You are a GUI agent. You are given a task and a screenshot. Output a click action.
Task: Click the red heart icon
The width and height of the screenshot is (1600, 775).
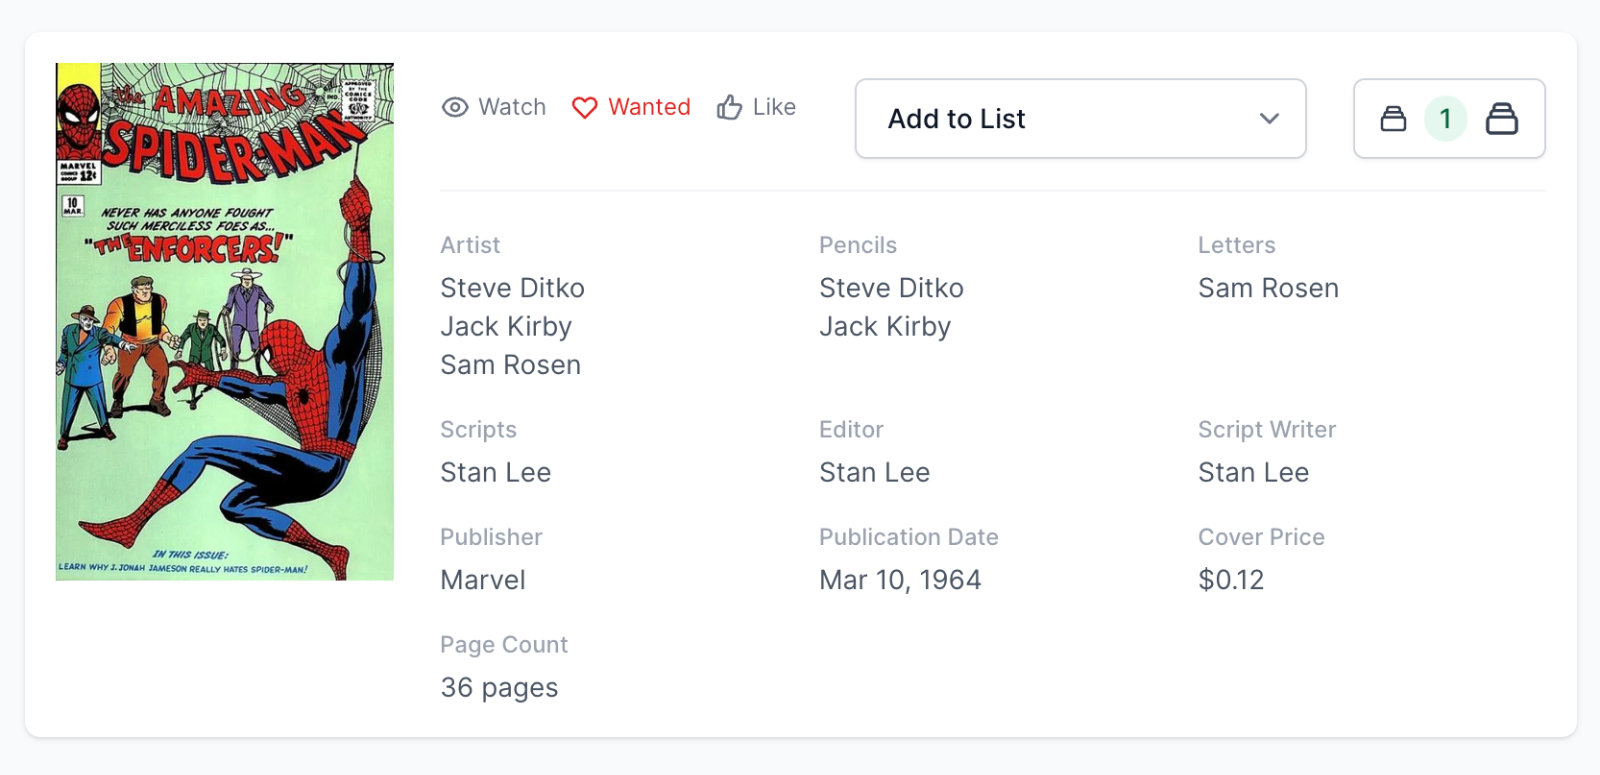coord(584,107)
